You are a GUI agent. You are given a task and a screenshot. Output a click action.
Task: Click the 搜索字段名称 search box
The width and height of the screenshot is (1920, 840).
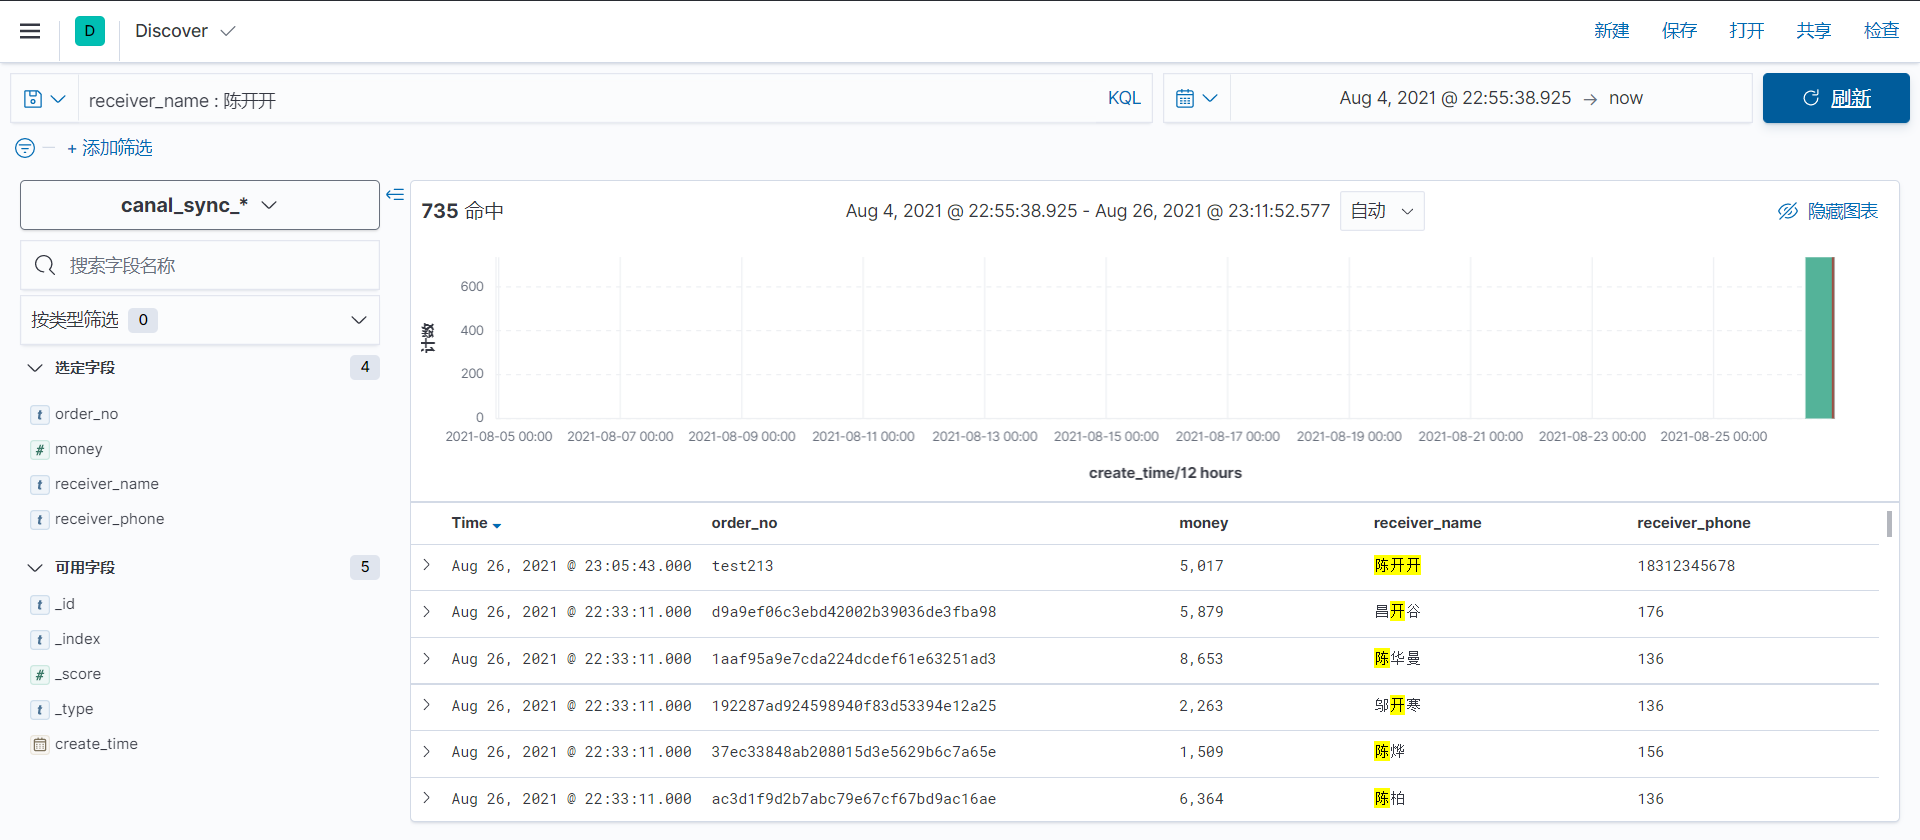click(200, 265)
